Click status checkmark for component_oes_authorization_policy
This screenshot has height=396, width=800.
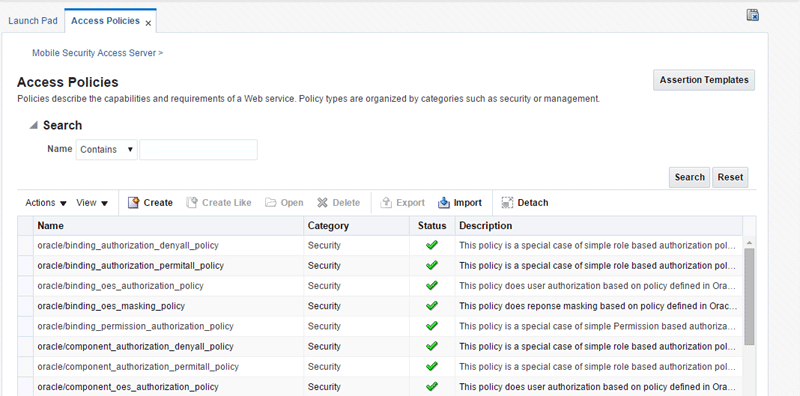click(432, 386)
